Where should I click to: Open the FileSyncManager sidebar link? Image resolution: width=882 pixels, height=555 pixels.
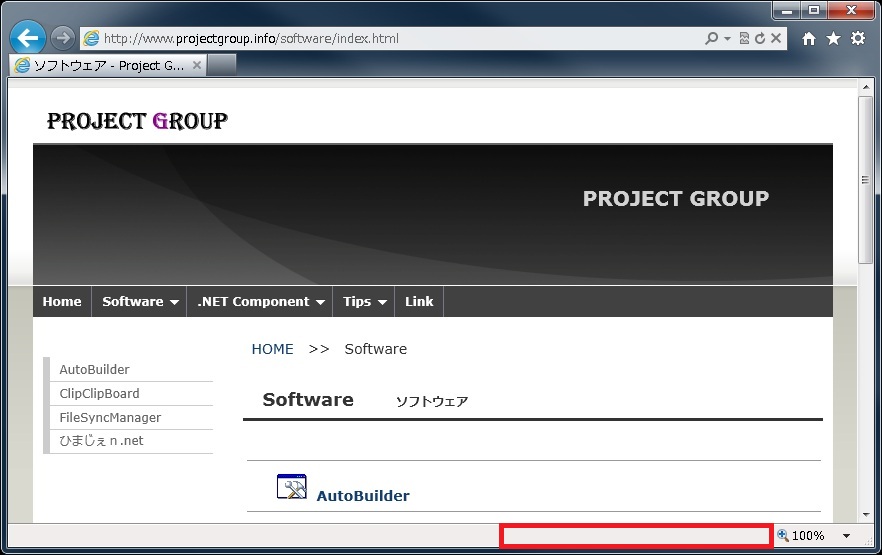110,418
